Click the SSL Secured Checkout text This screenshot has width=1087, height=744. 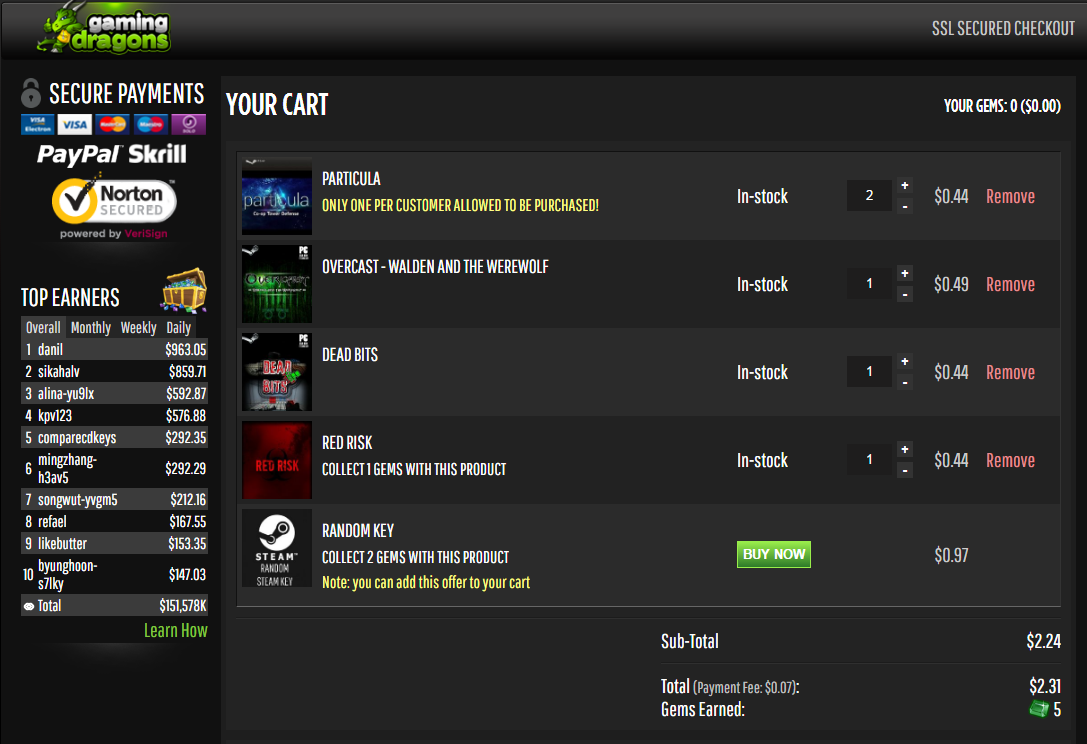pos(1003,28)
